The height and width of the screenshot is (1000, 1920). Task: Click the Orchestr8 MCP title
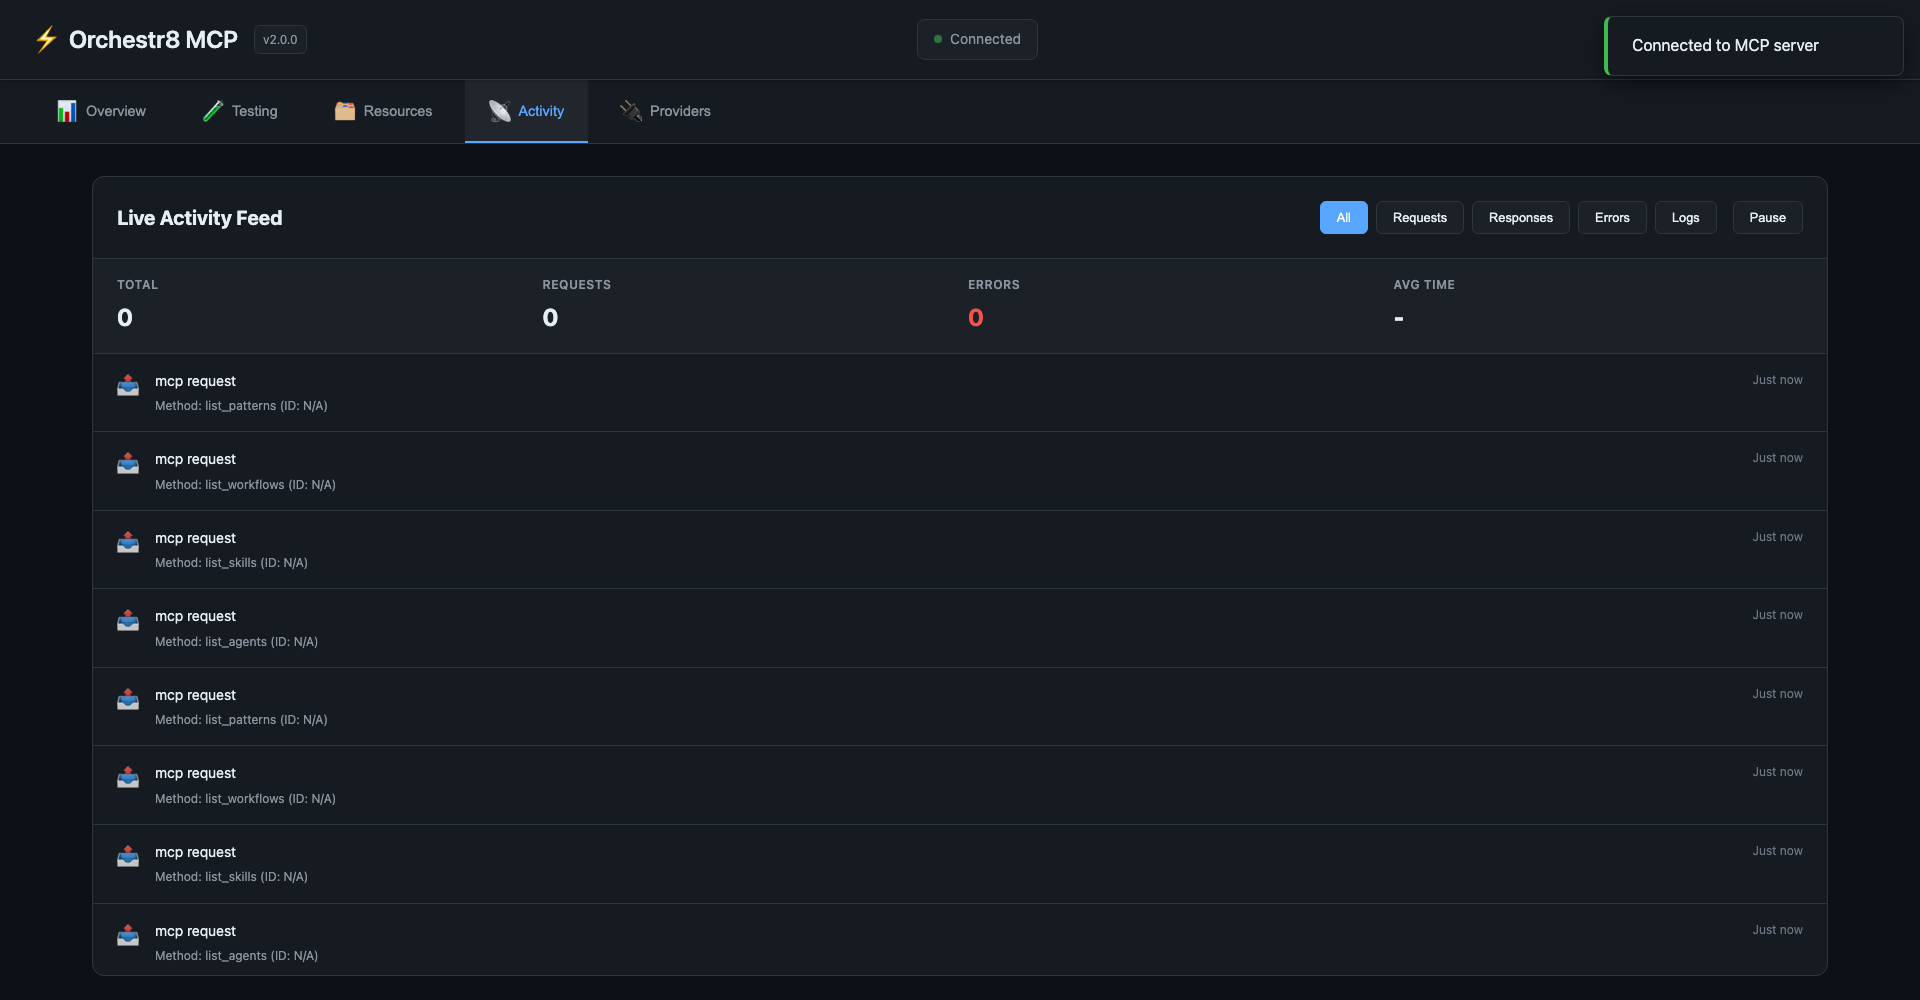point(153,39)
